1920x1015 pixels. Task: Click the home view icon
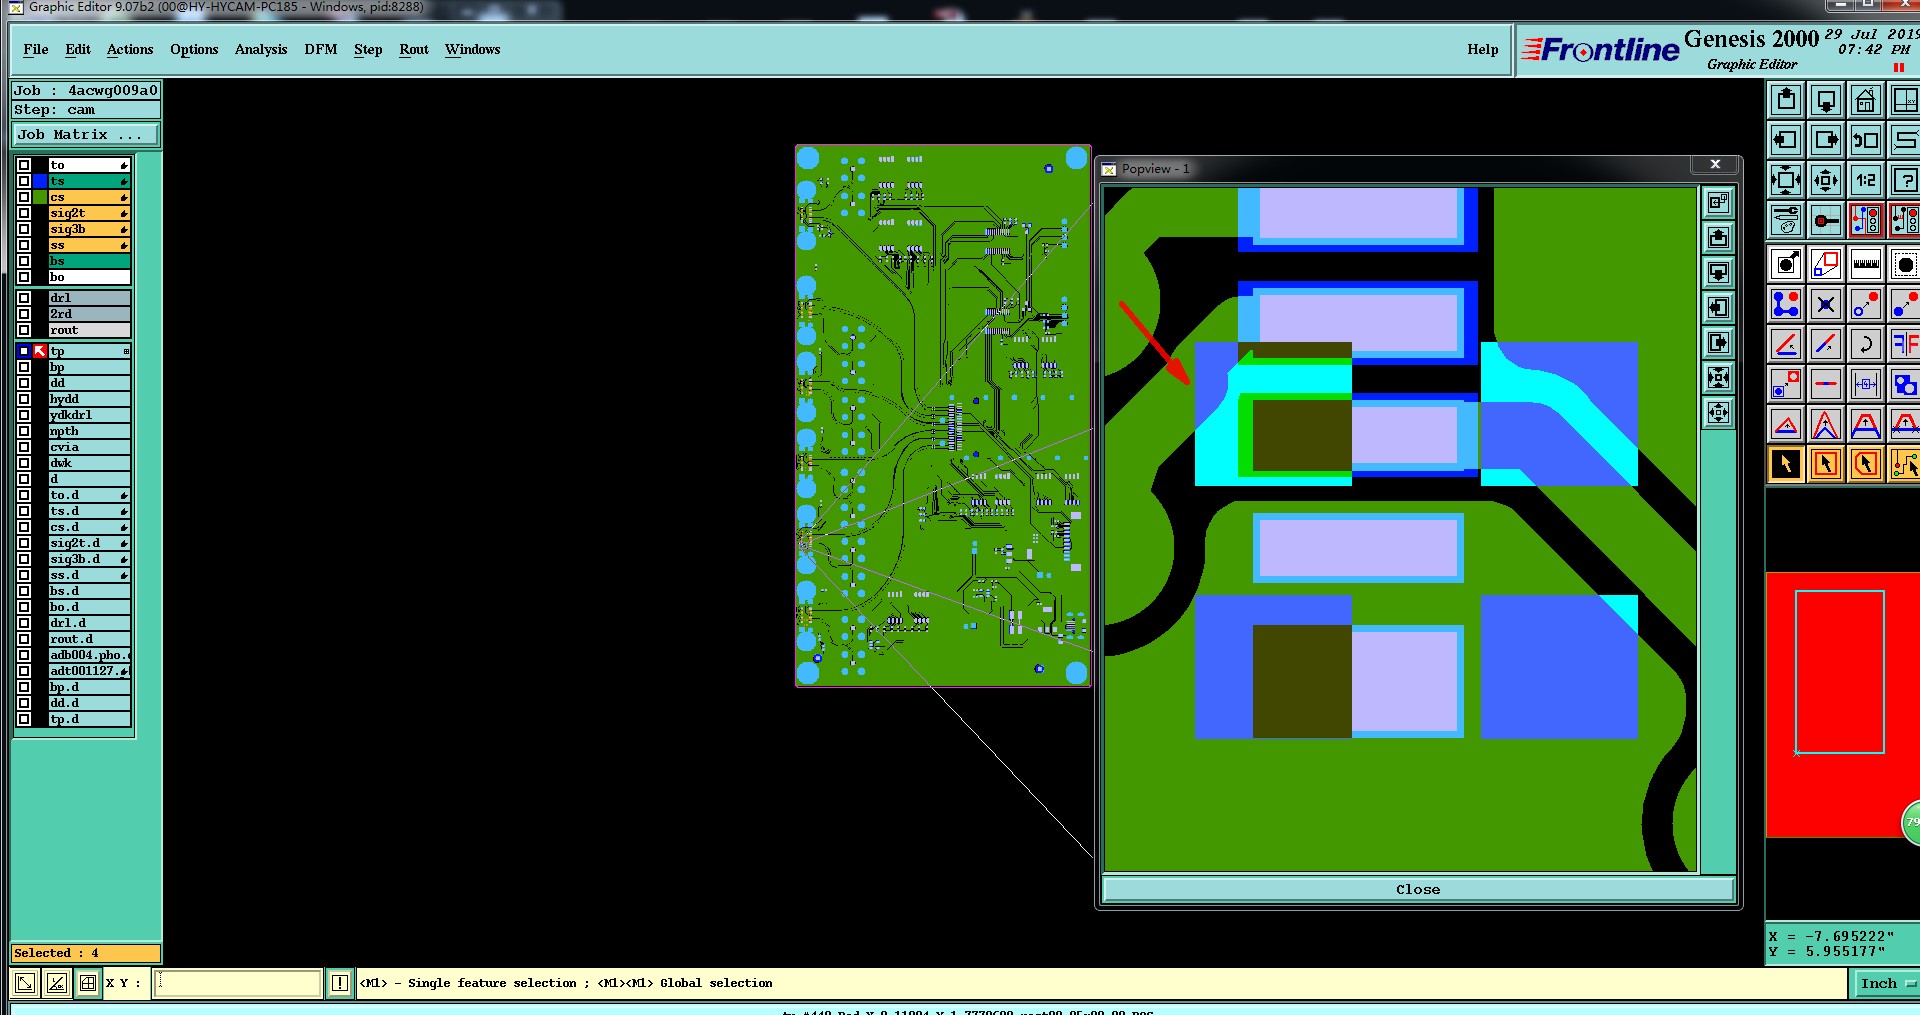pyautogui.click(x=1866, y=100)
